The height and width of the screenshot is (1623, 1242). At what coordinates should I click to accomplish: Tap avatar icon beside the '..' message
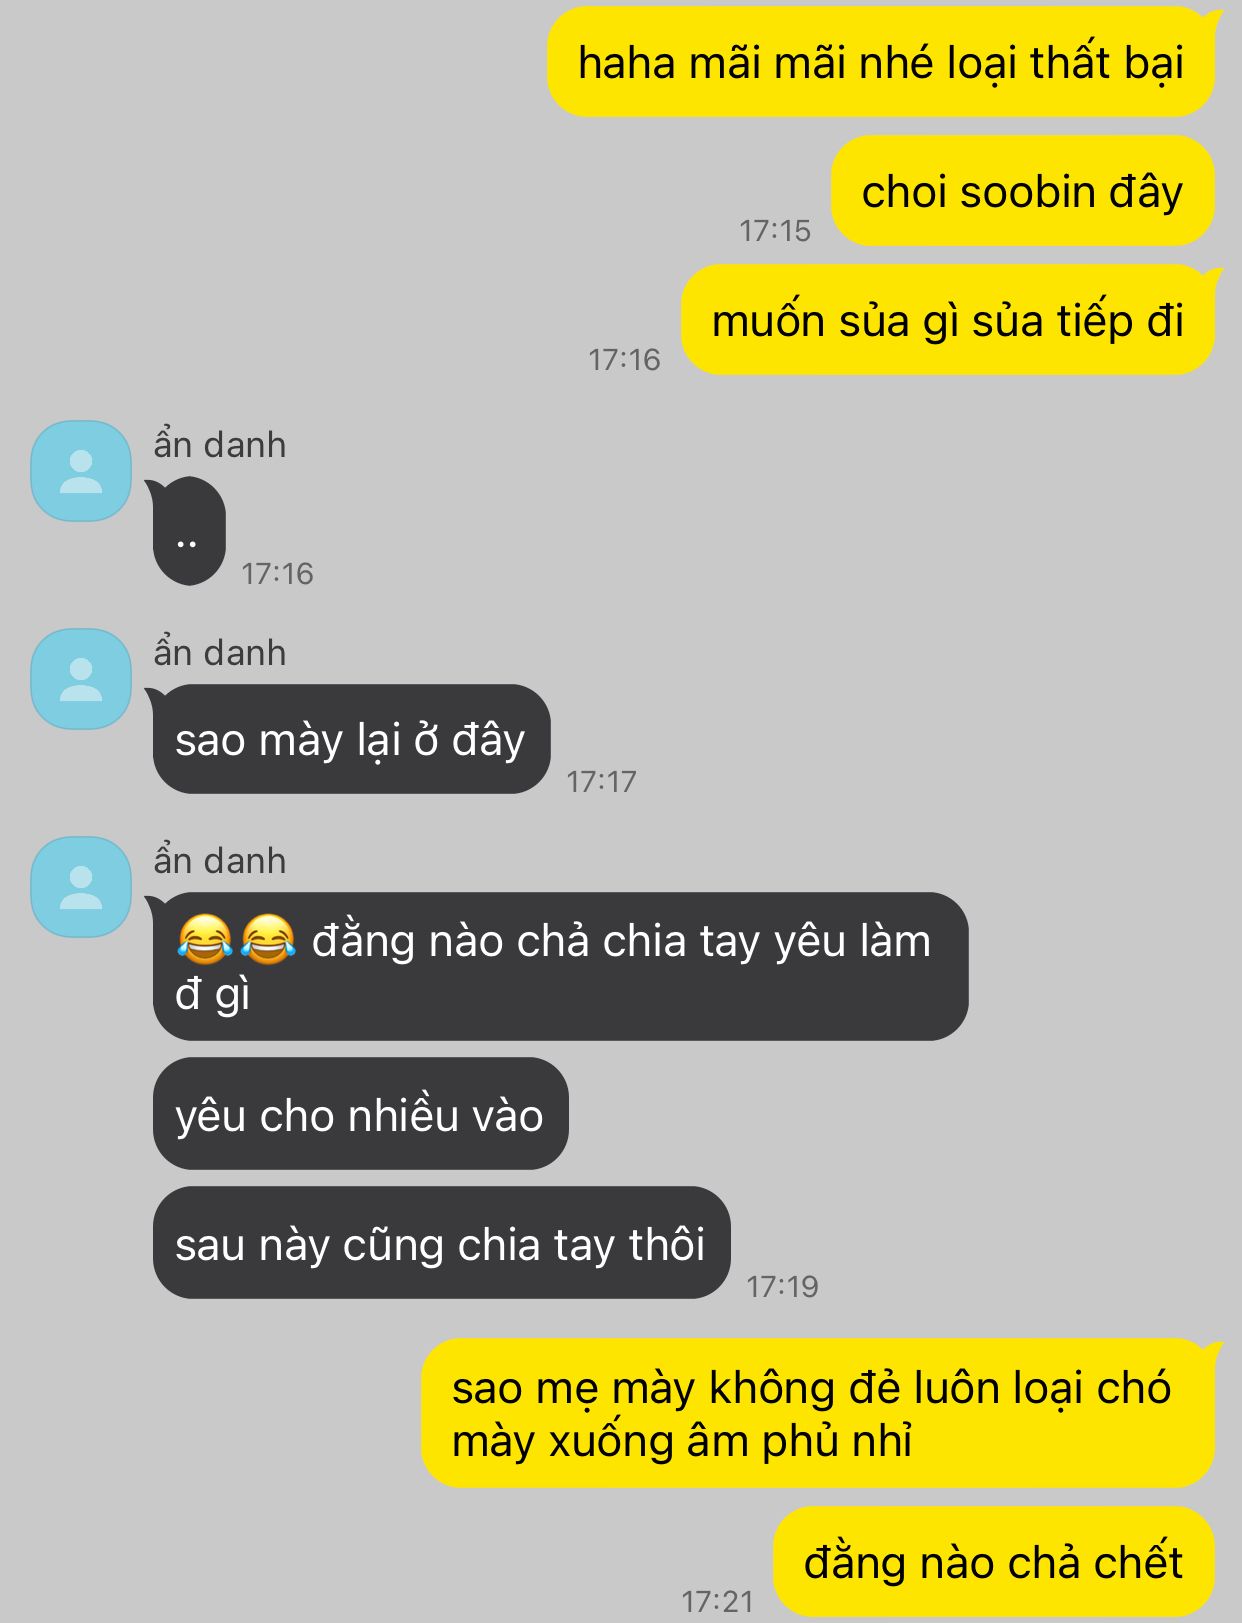coord(81,471)
